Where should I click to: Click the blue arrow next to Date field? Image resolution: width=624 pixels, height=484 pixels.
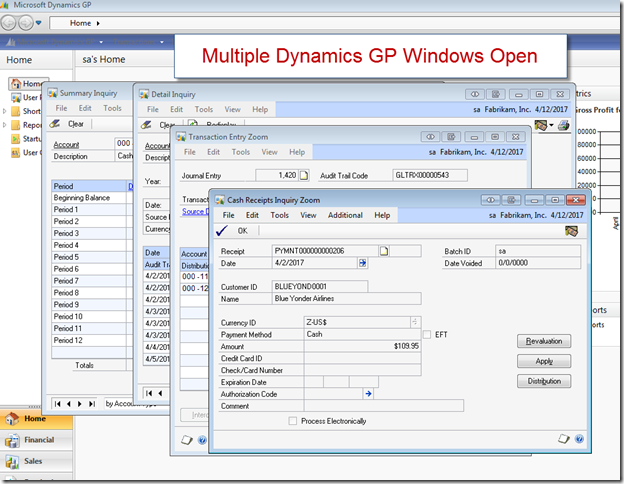tap(362, 263)
